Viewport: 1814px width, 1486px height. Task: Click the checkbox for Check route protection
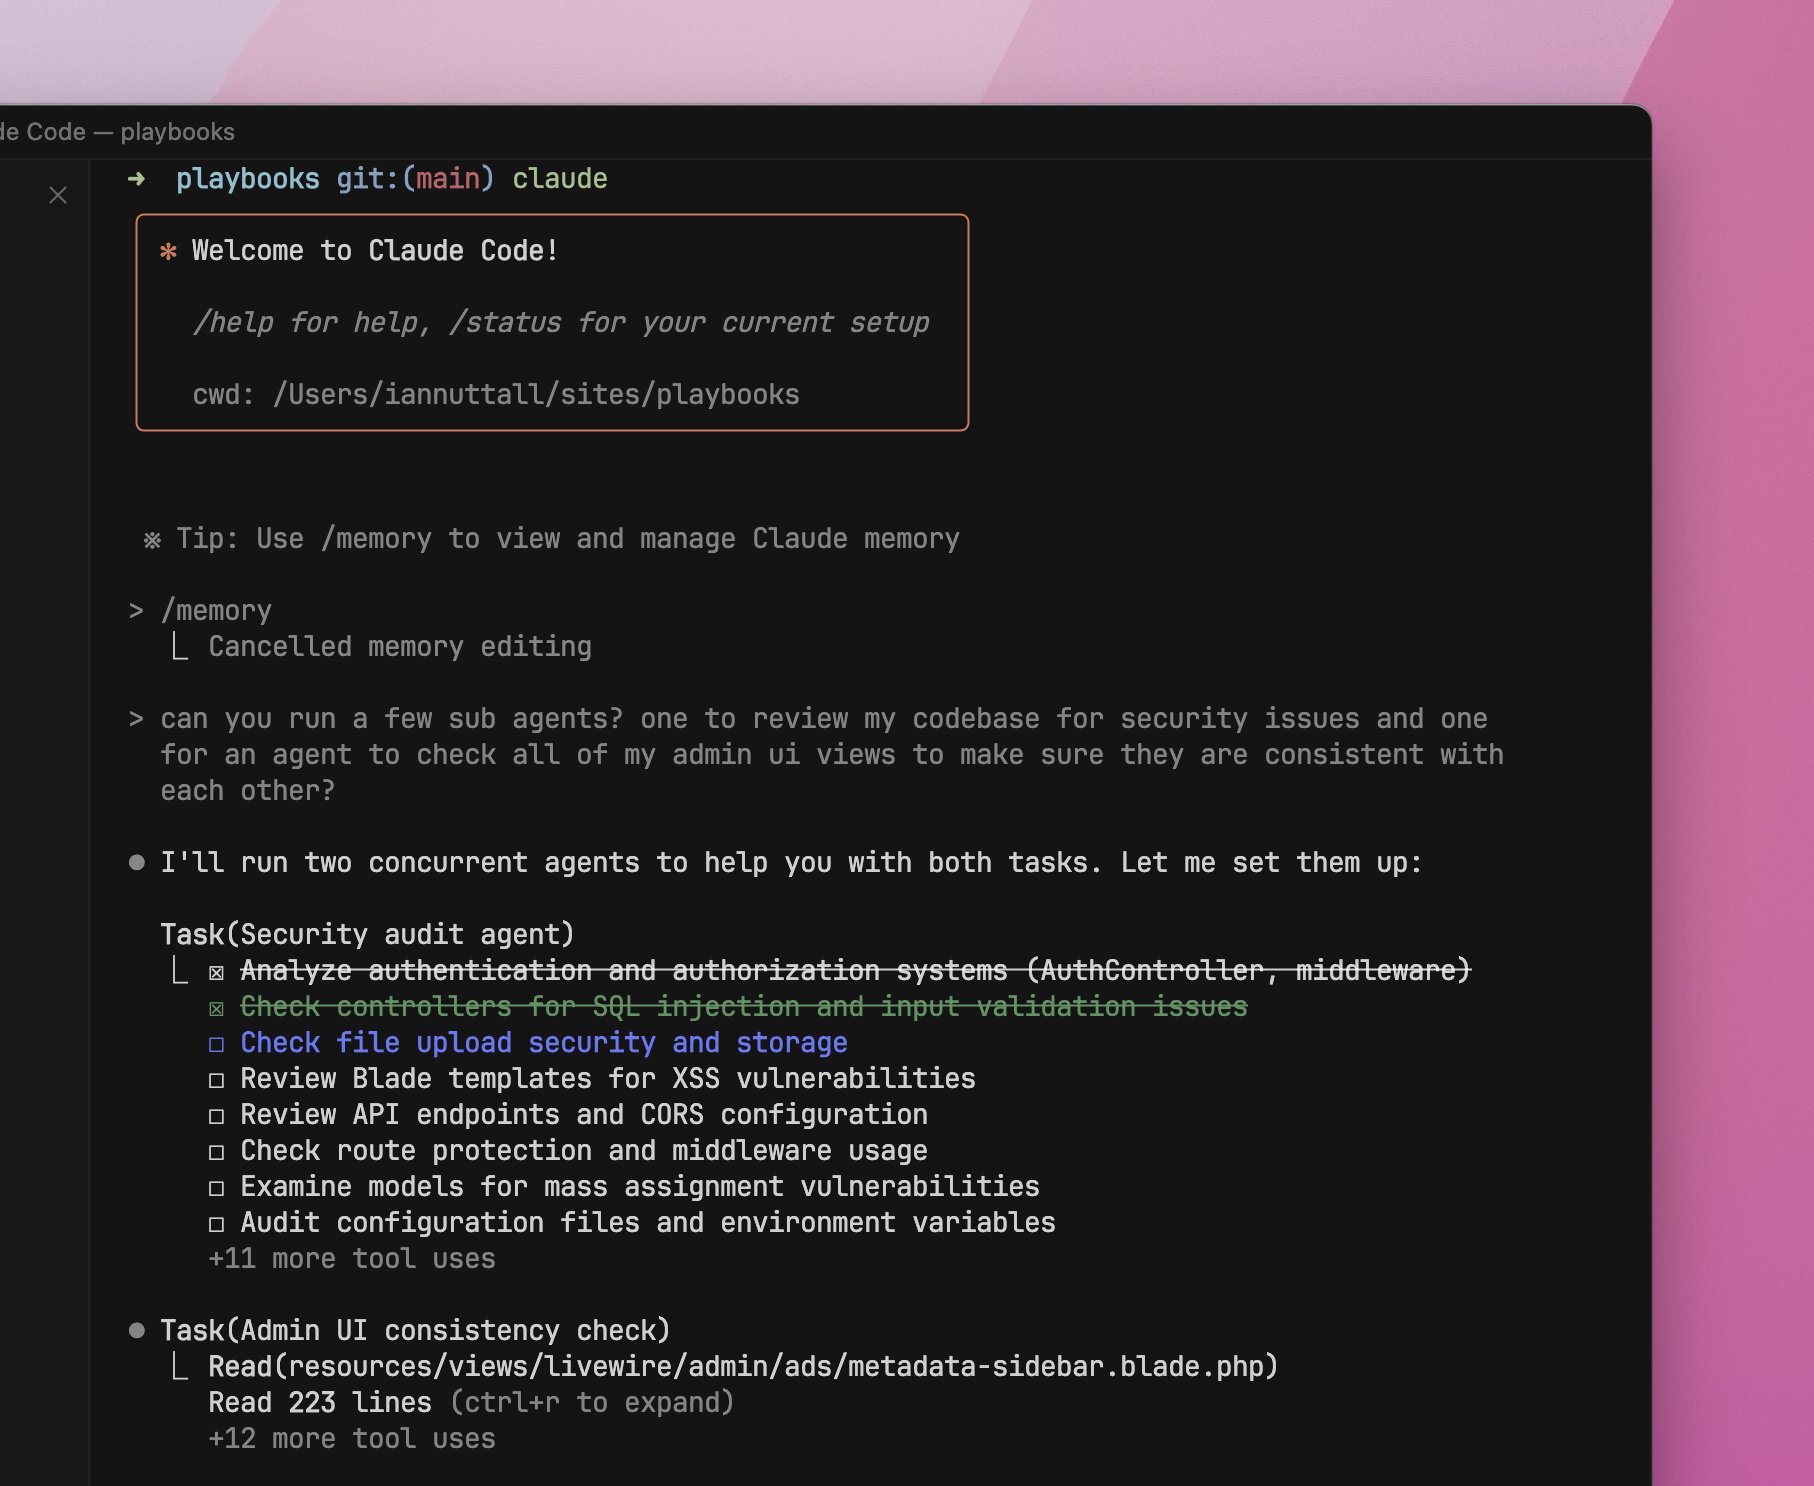point(216,1152)
